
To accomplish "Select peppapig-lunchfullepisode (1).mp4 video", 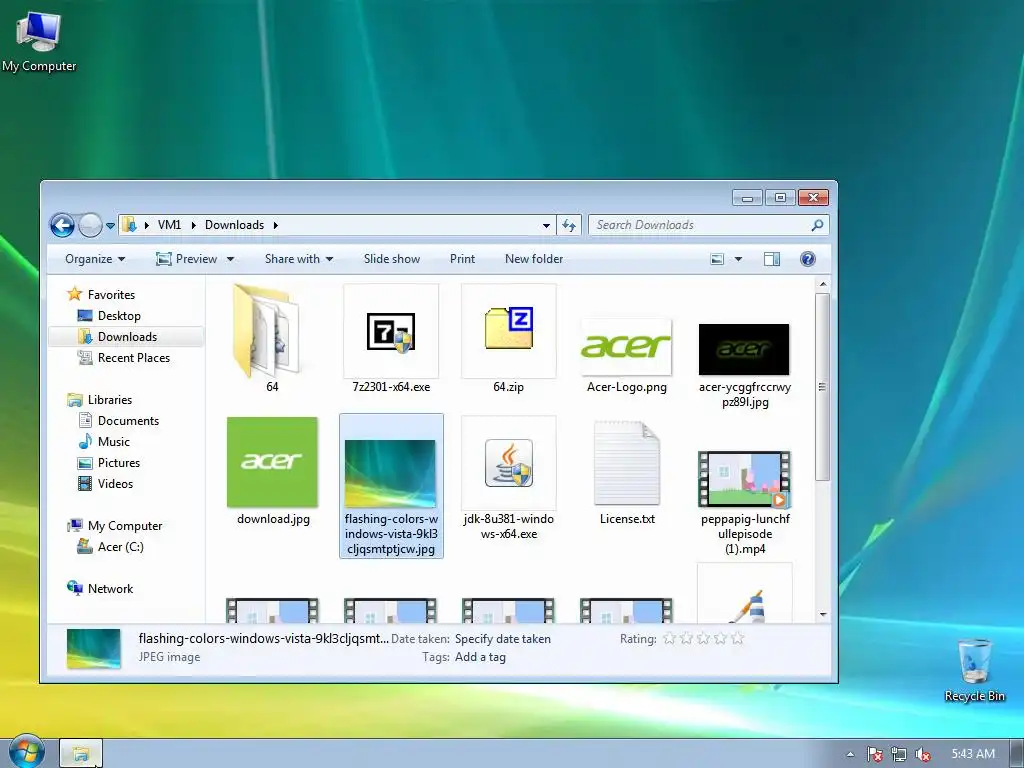I will click(x=744, y=503).
